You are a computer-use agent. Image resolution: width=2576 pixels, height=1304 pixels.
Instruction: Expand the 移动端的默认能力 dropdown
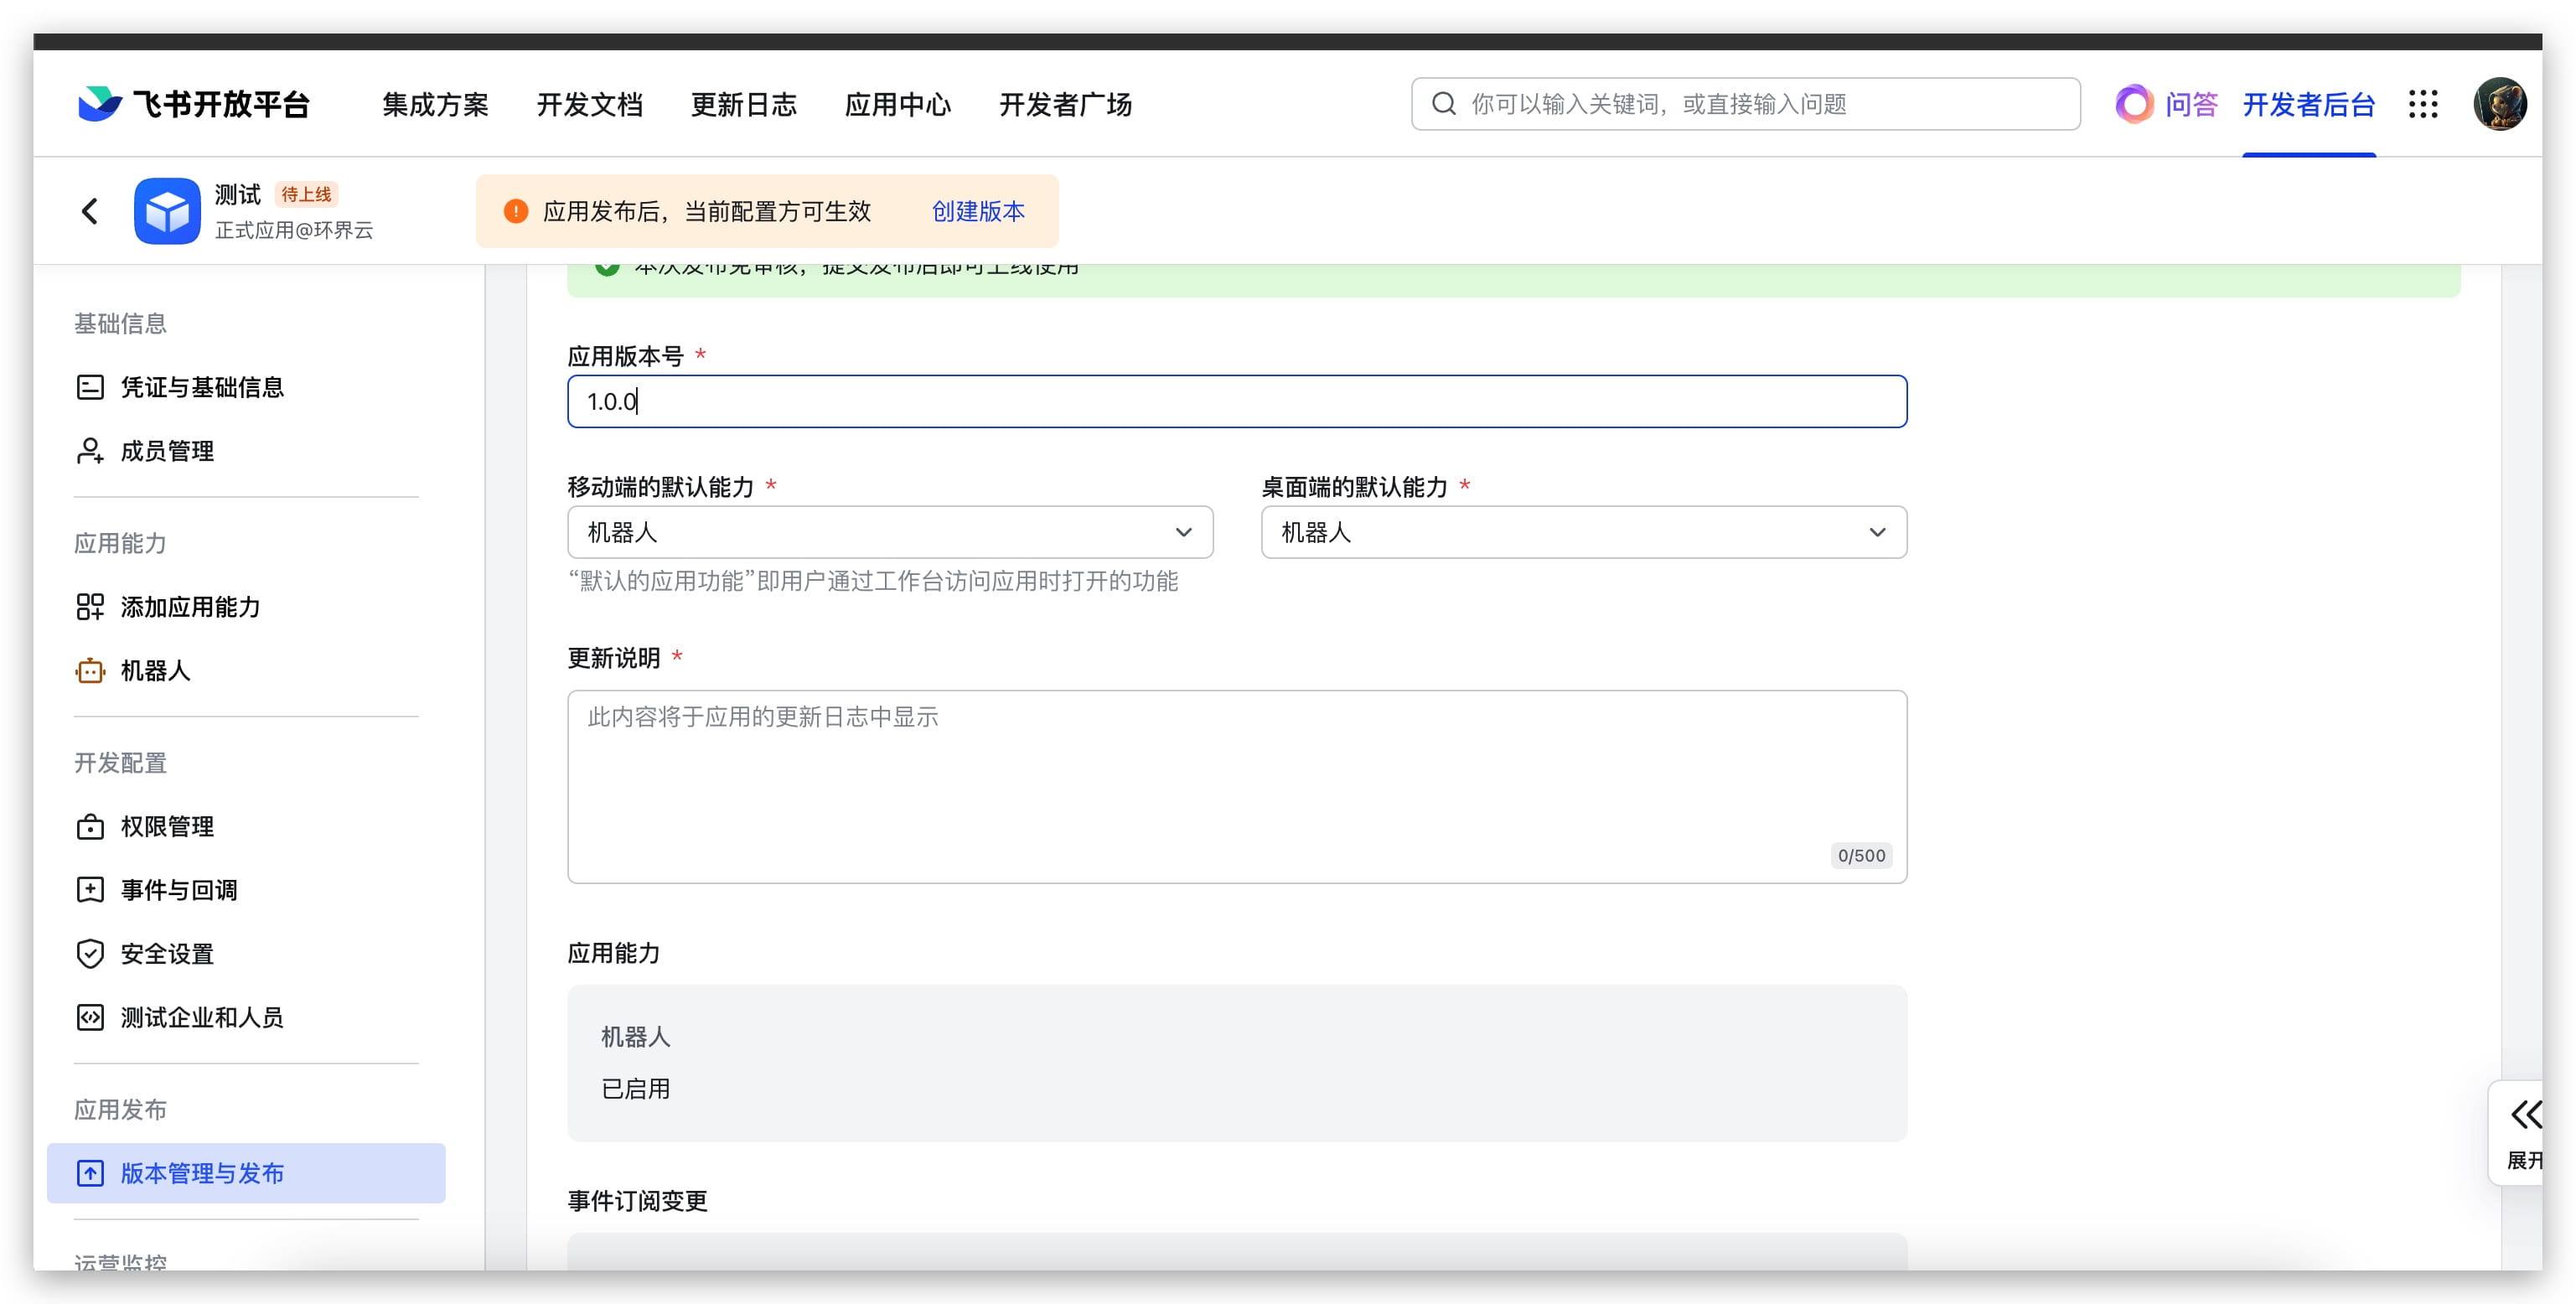pos(889,532)
